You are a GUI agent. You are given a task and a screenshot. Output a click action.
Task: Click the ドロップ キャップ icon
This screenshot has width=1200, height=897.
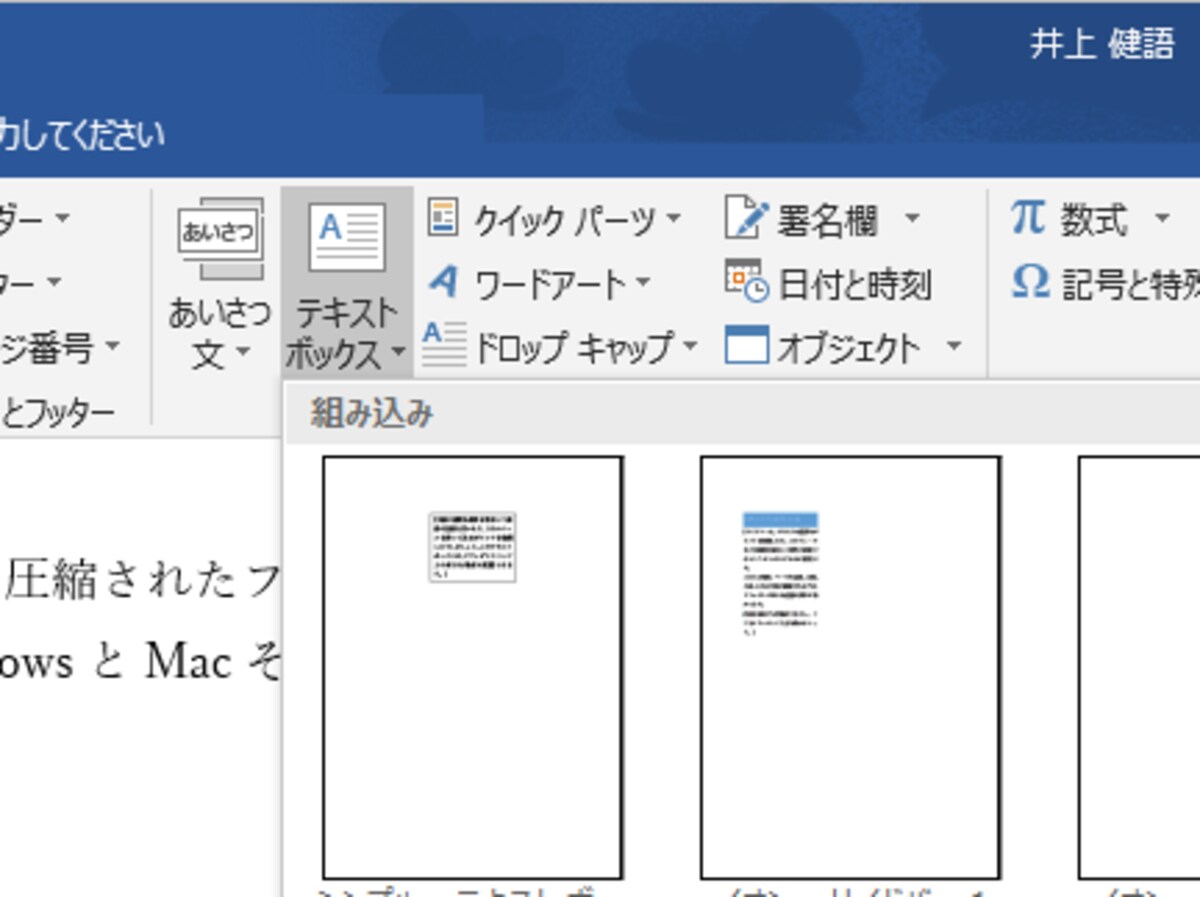point(443,345)
